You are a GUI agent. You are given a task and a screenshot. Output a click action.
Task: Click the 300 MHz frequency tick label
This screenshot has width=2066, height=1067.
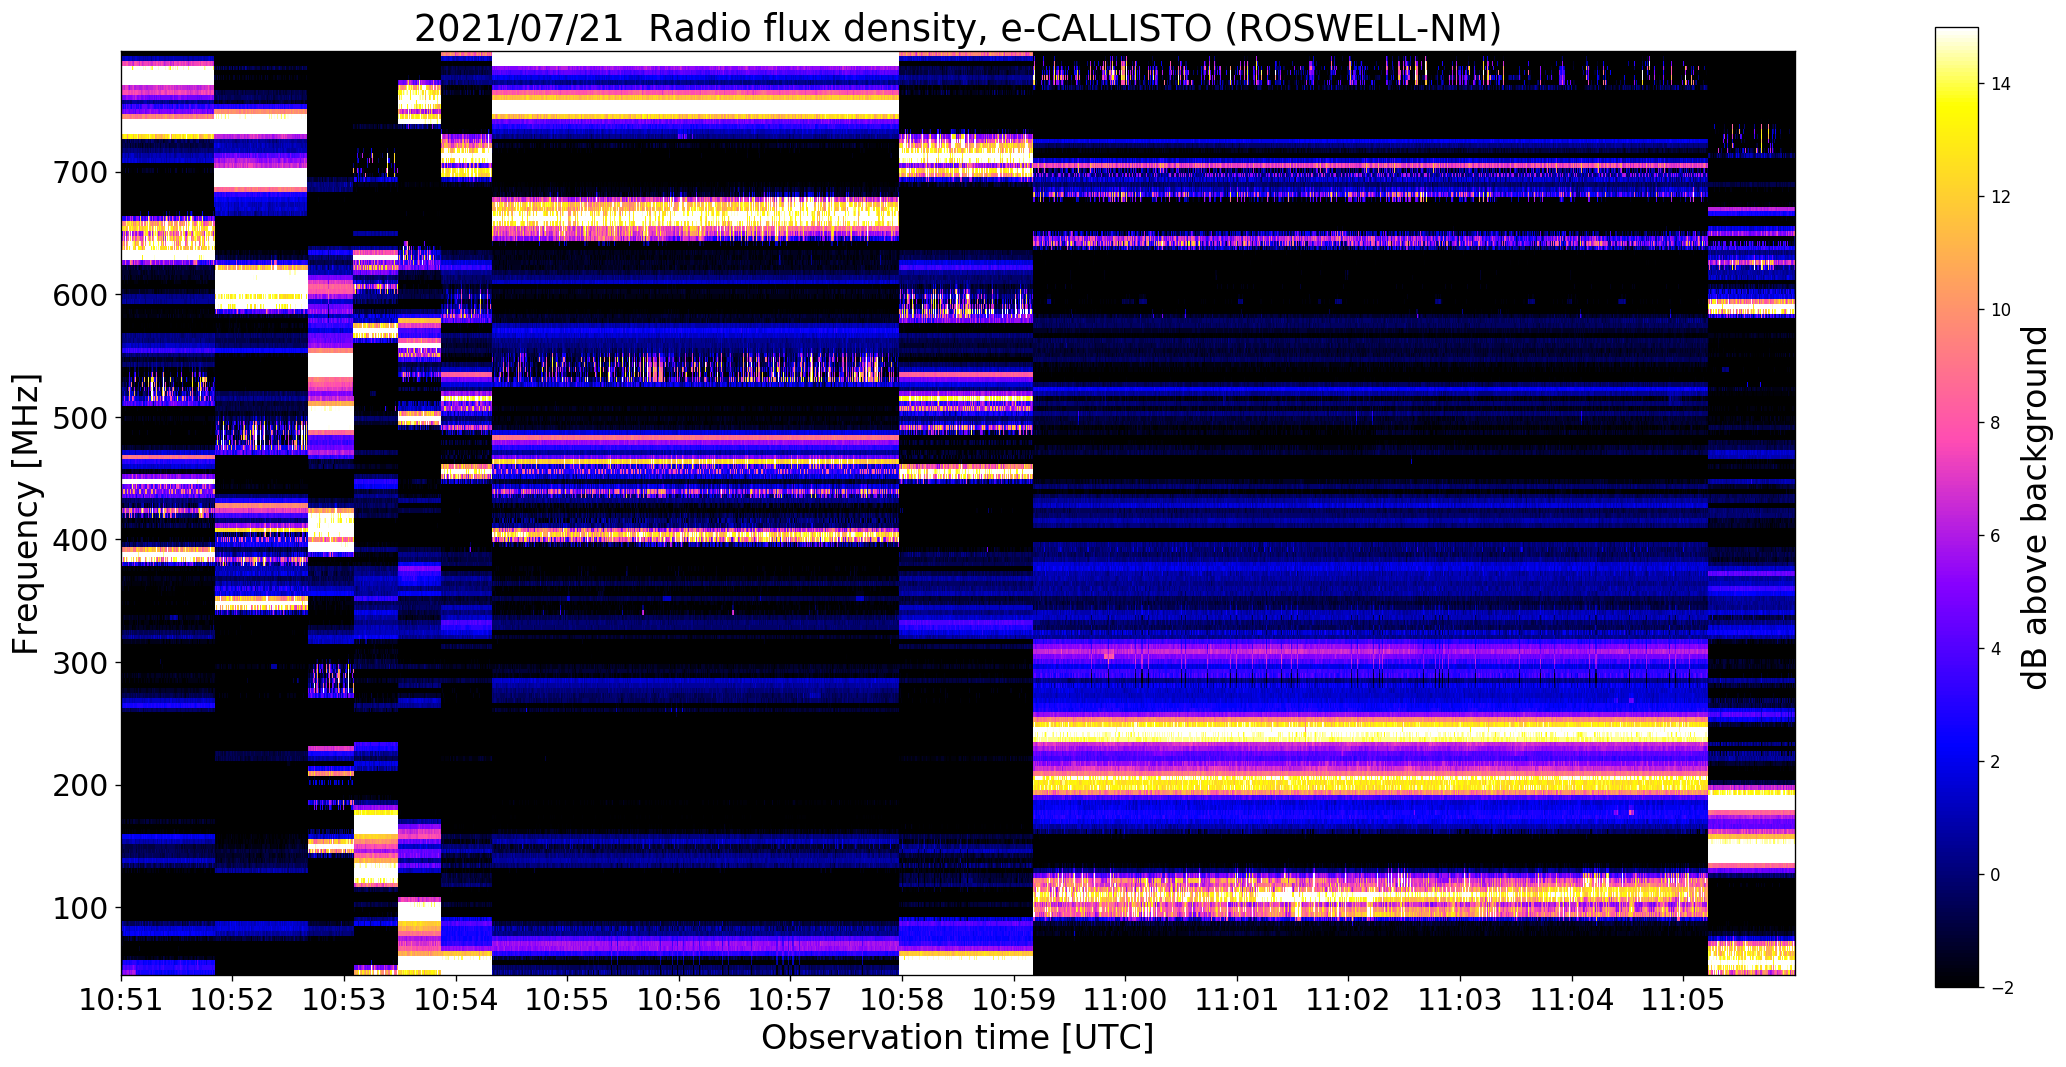[79, 663]
